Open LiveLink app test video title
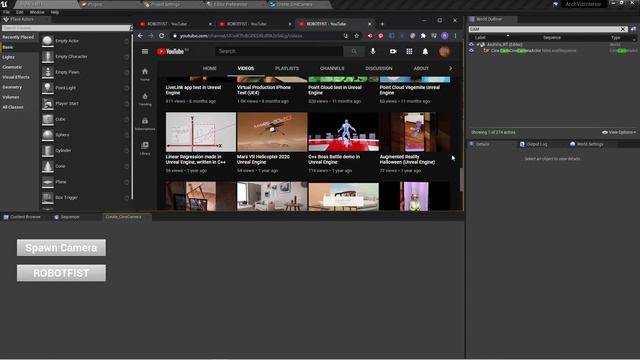 pyautogui.click(x=193, y=90)
